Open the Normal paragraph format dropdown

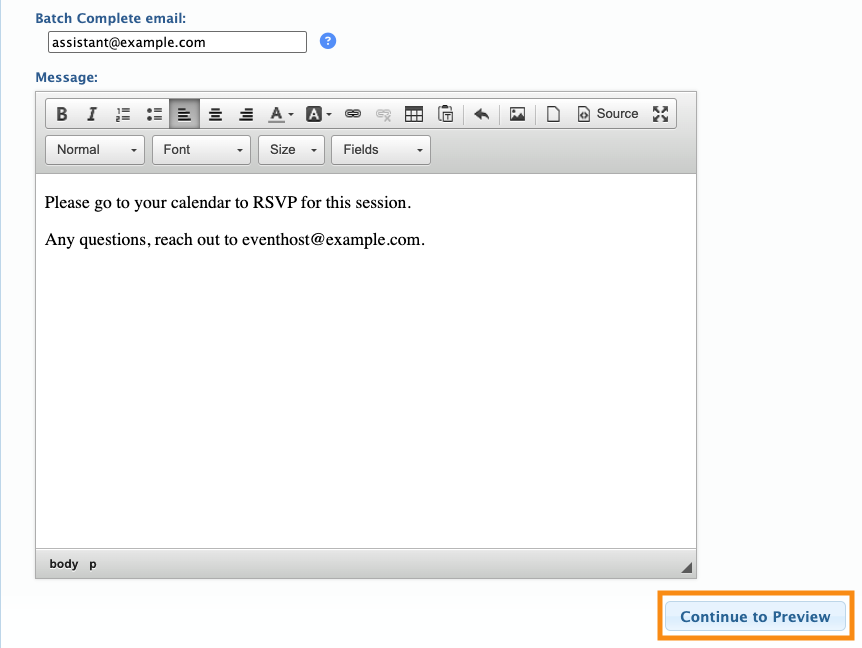(x=95, y=150)
